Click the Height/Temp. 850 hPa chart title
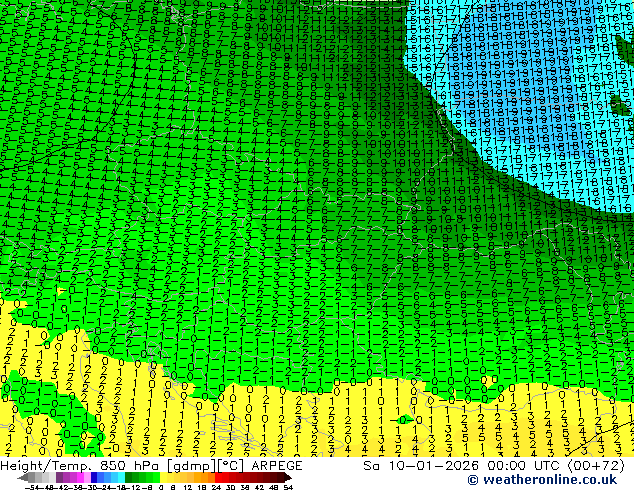The height and width of the screenshot is (490, 634). [82, 466]
